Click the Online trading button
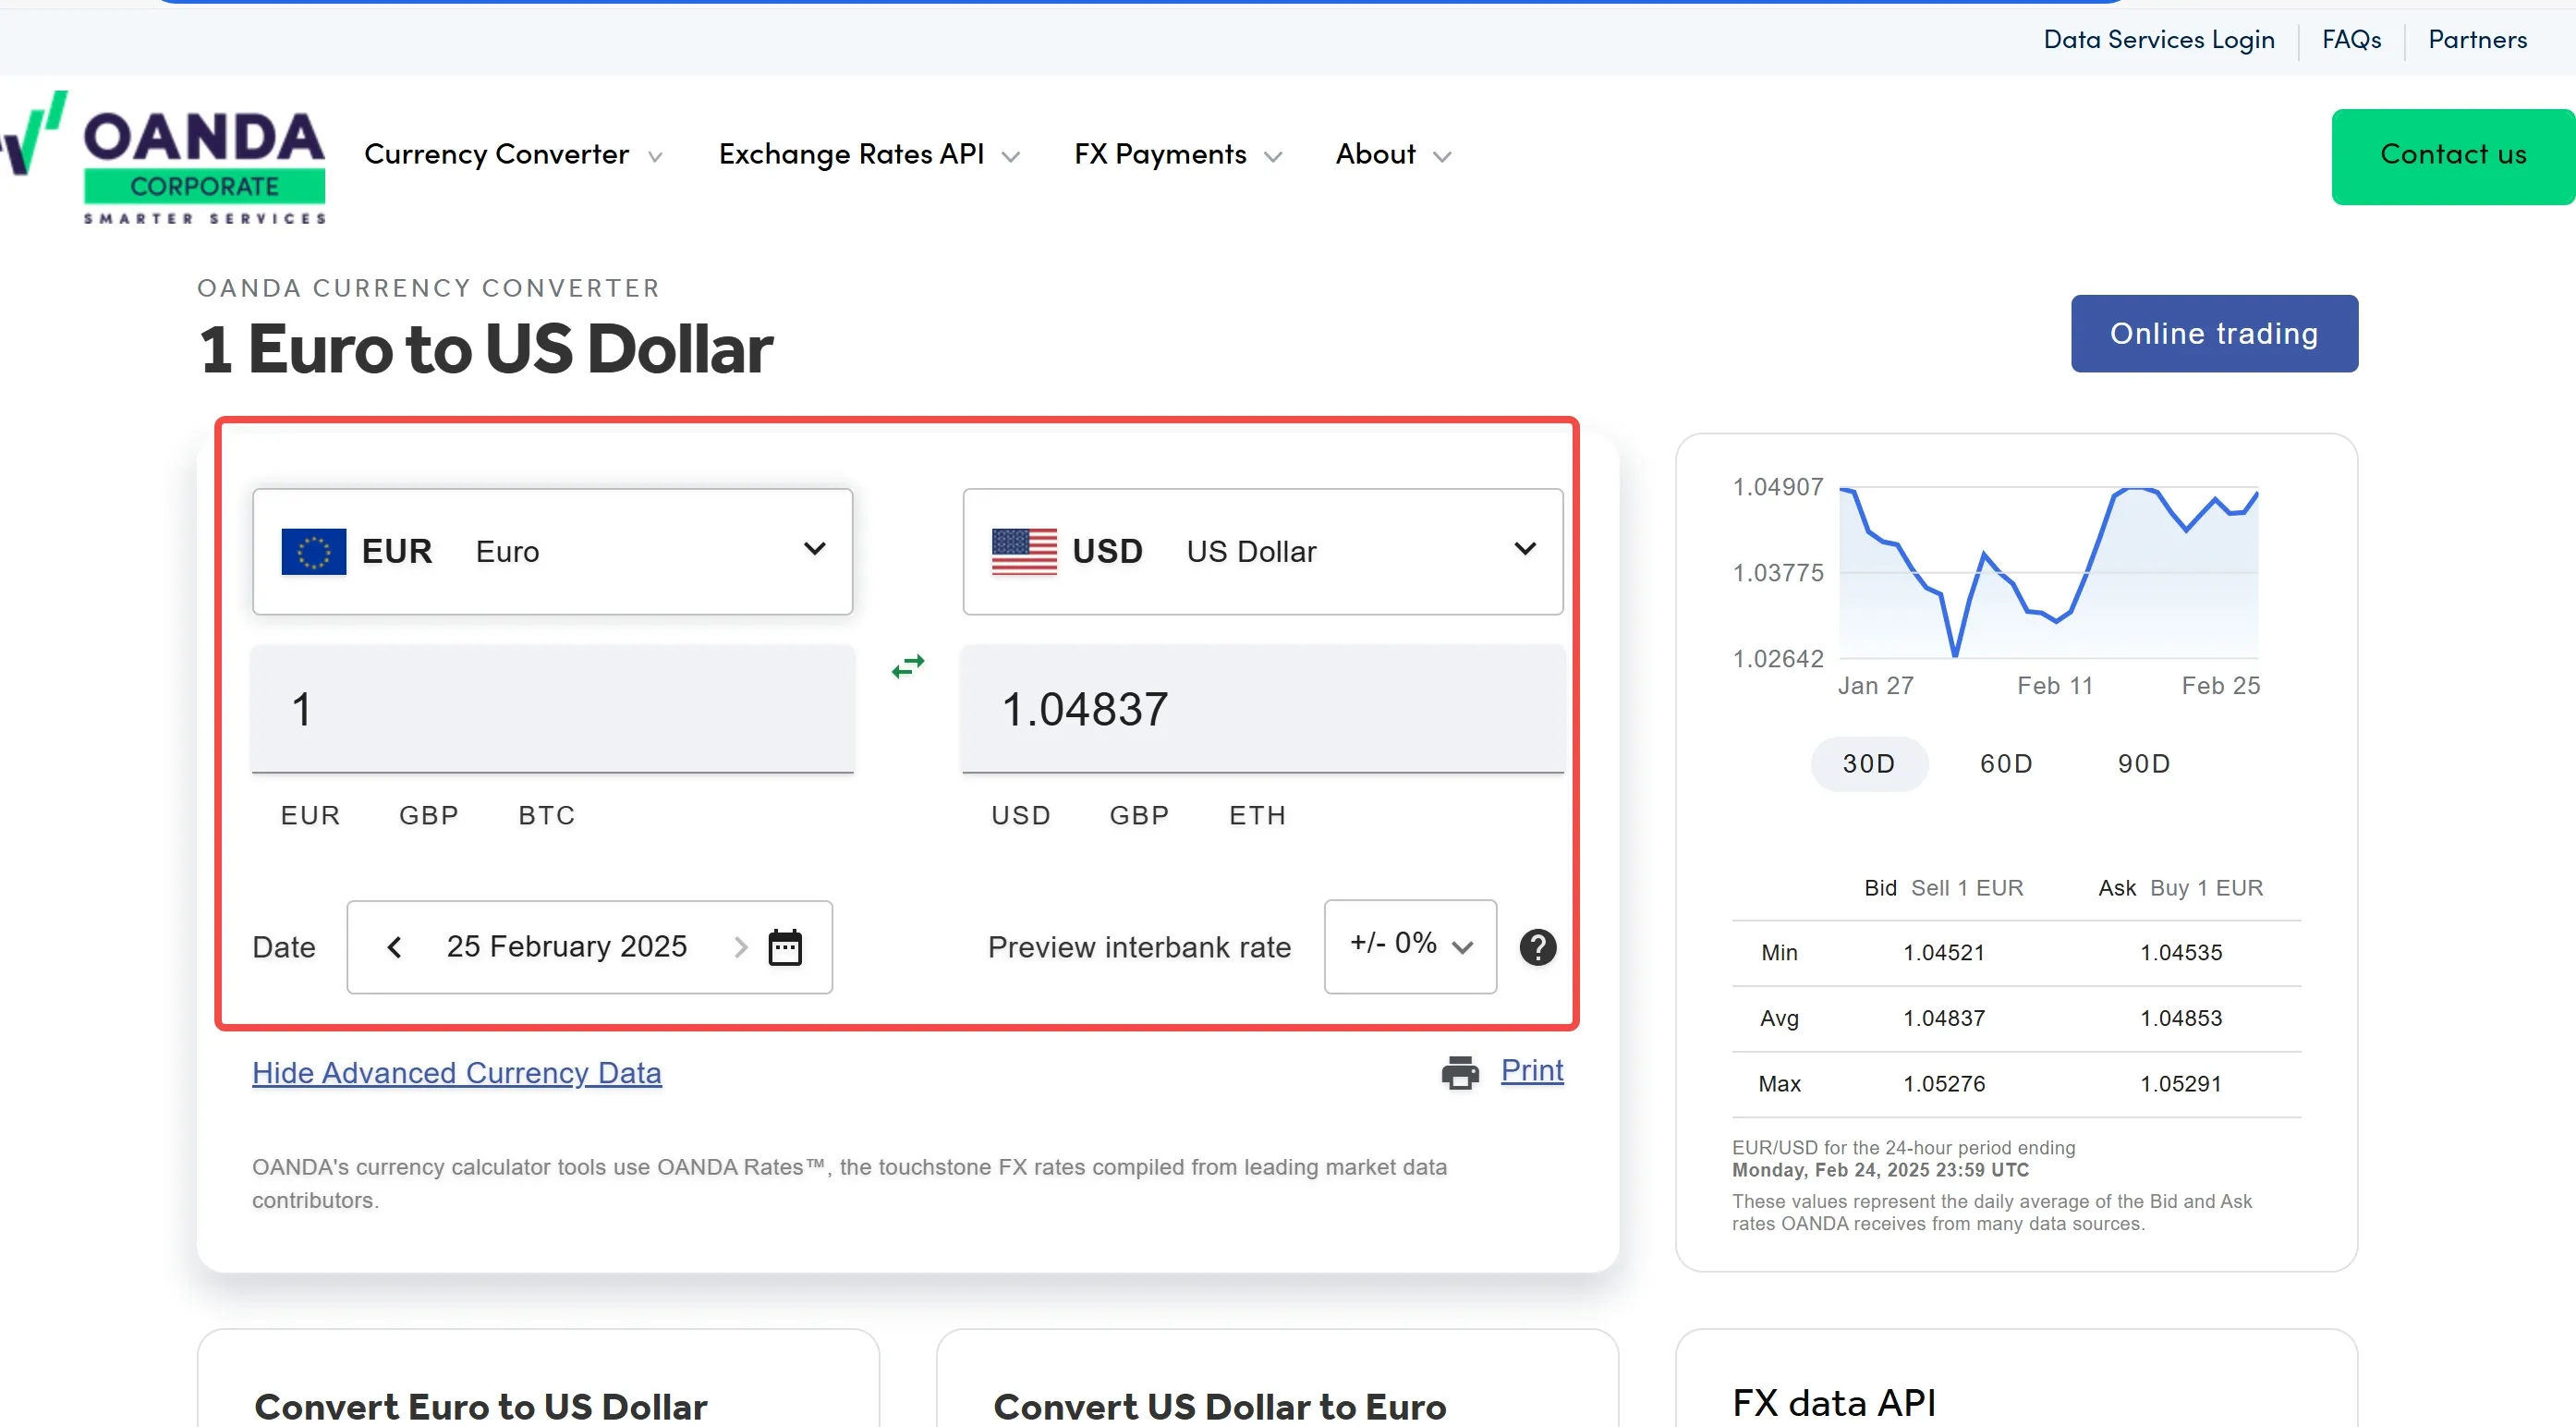 [2214, 333]
